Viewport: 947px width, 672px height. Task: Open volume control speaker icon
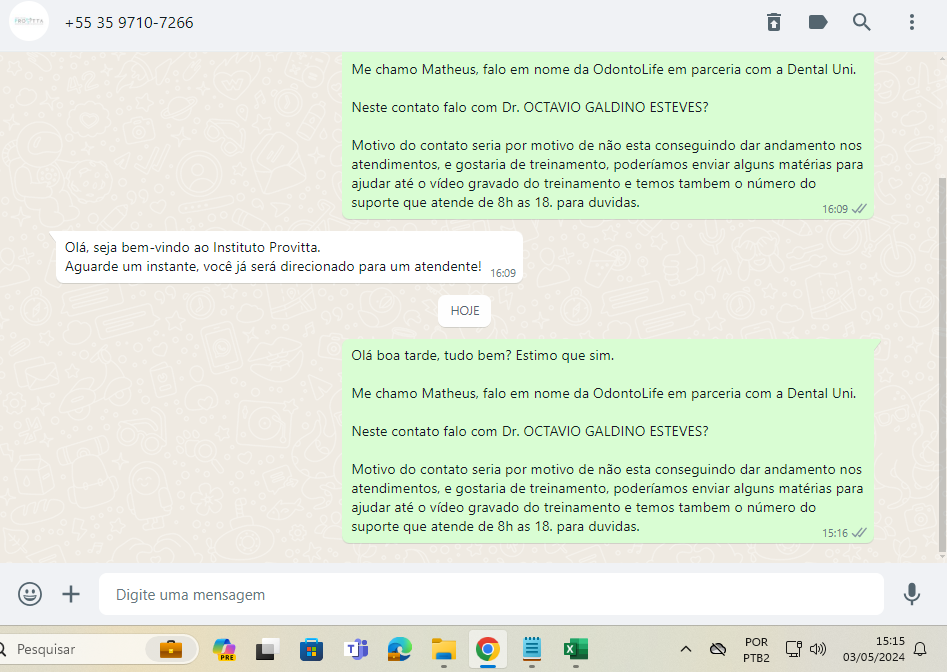(x=817, y=649)
